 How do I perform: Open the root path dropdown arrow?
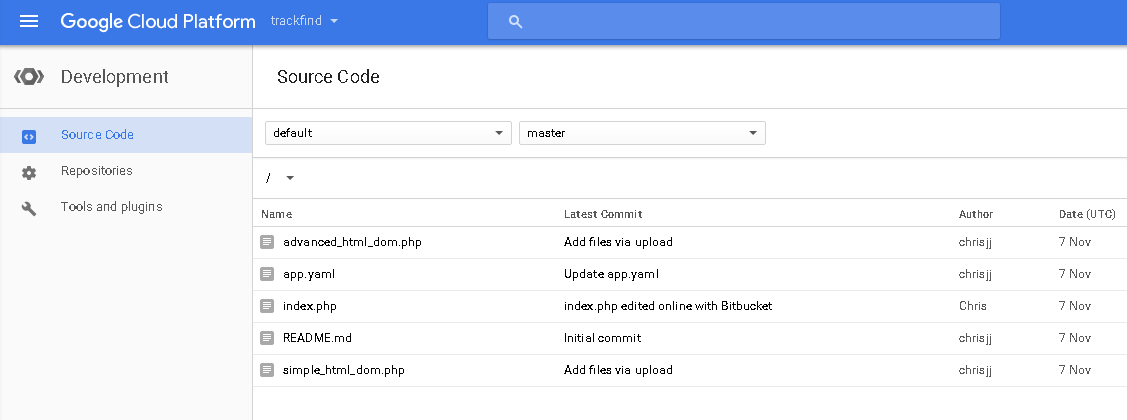pyautogui.click(x=290, y=178)
